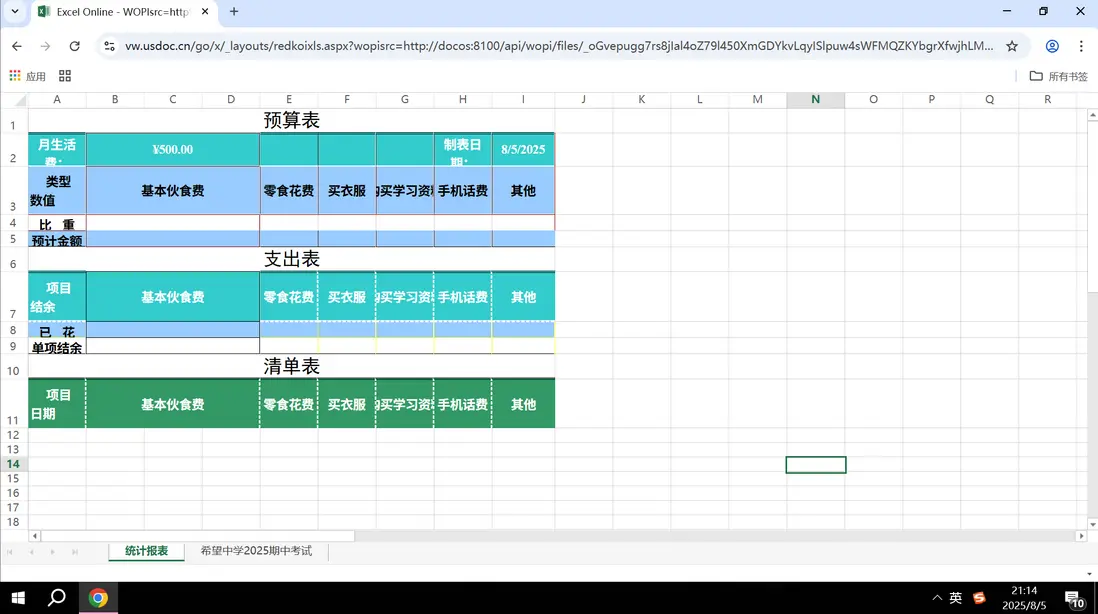The image size is (1098, 614).
Task: Open the 应用 apps grid icon
Action: pyautogui.click(x=15, y=75)
